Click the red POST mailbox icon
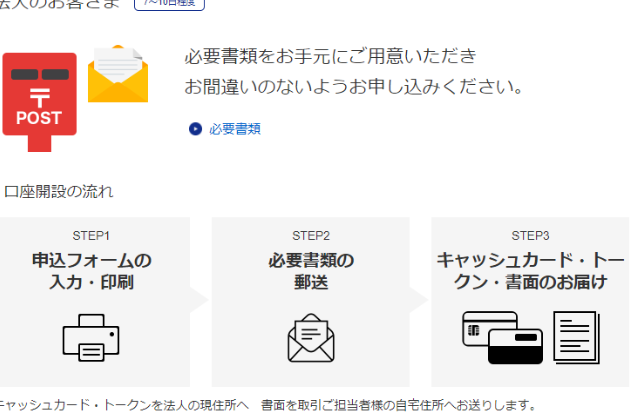 39,98
